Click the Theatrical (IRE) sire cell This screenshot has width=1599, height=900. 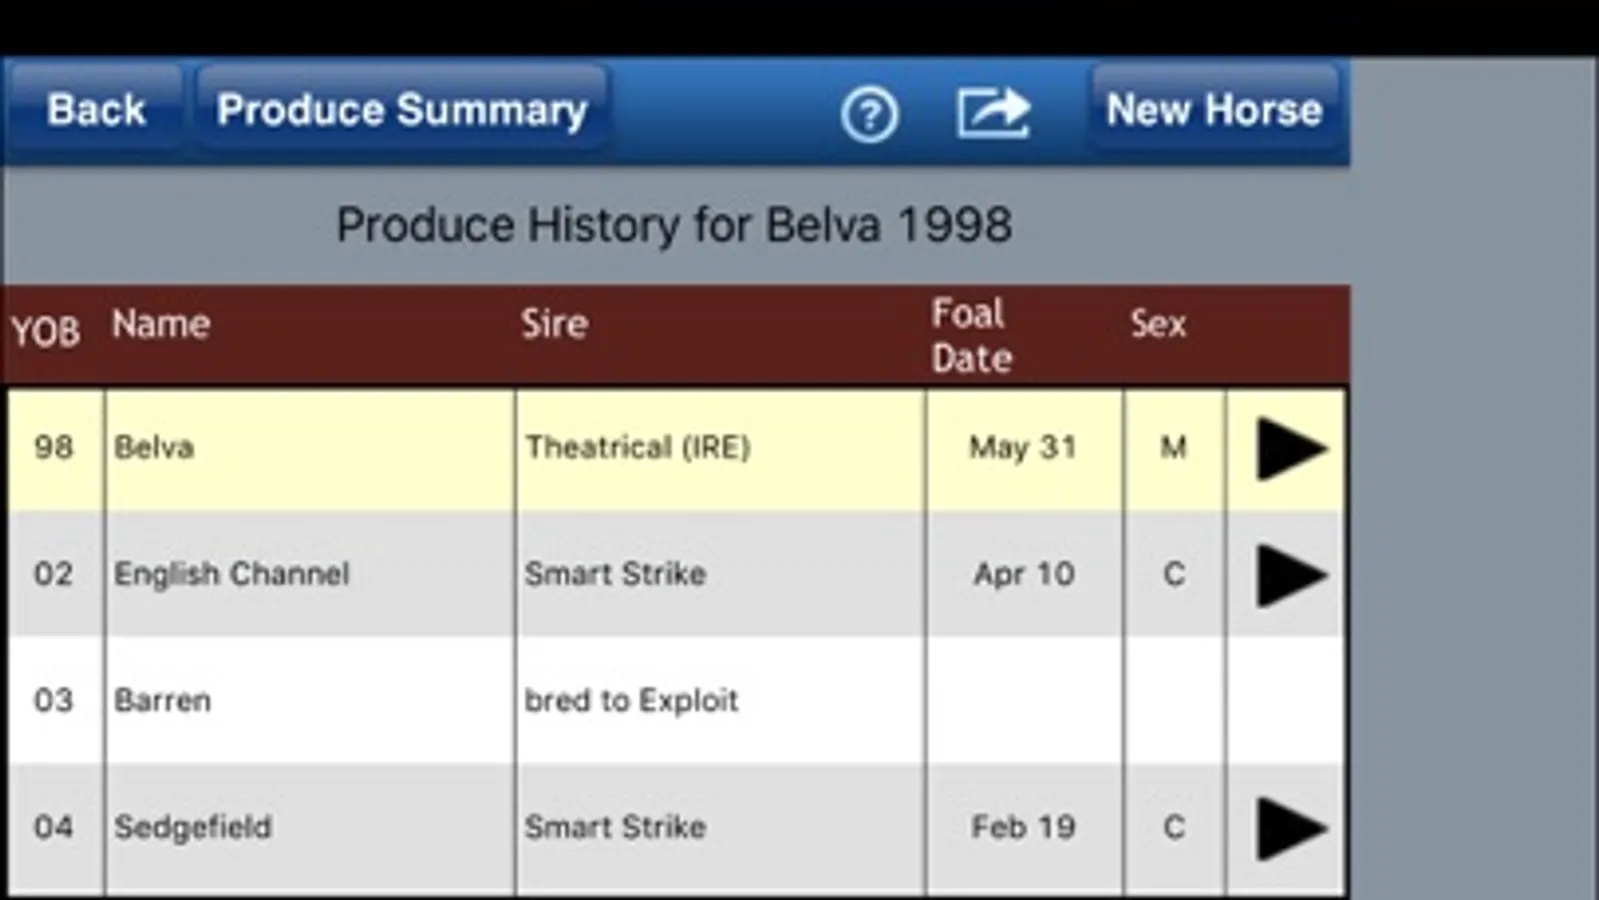[x=638, y=447]
